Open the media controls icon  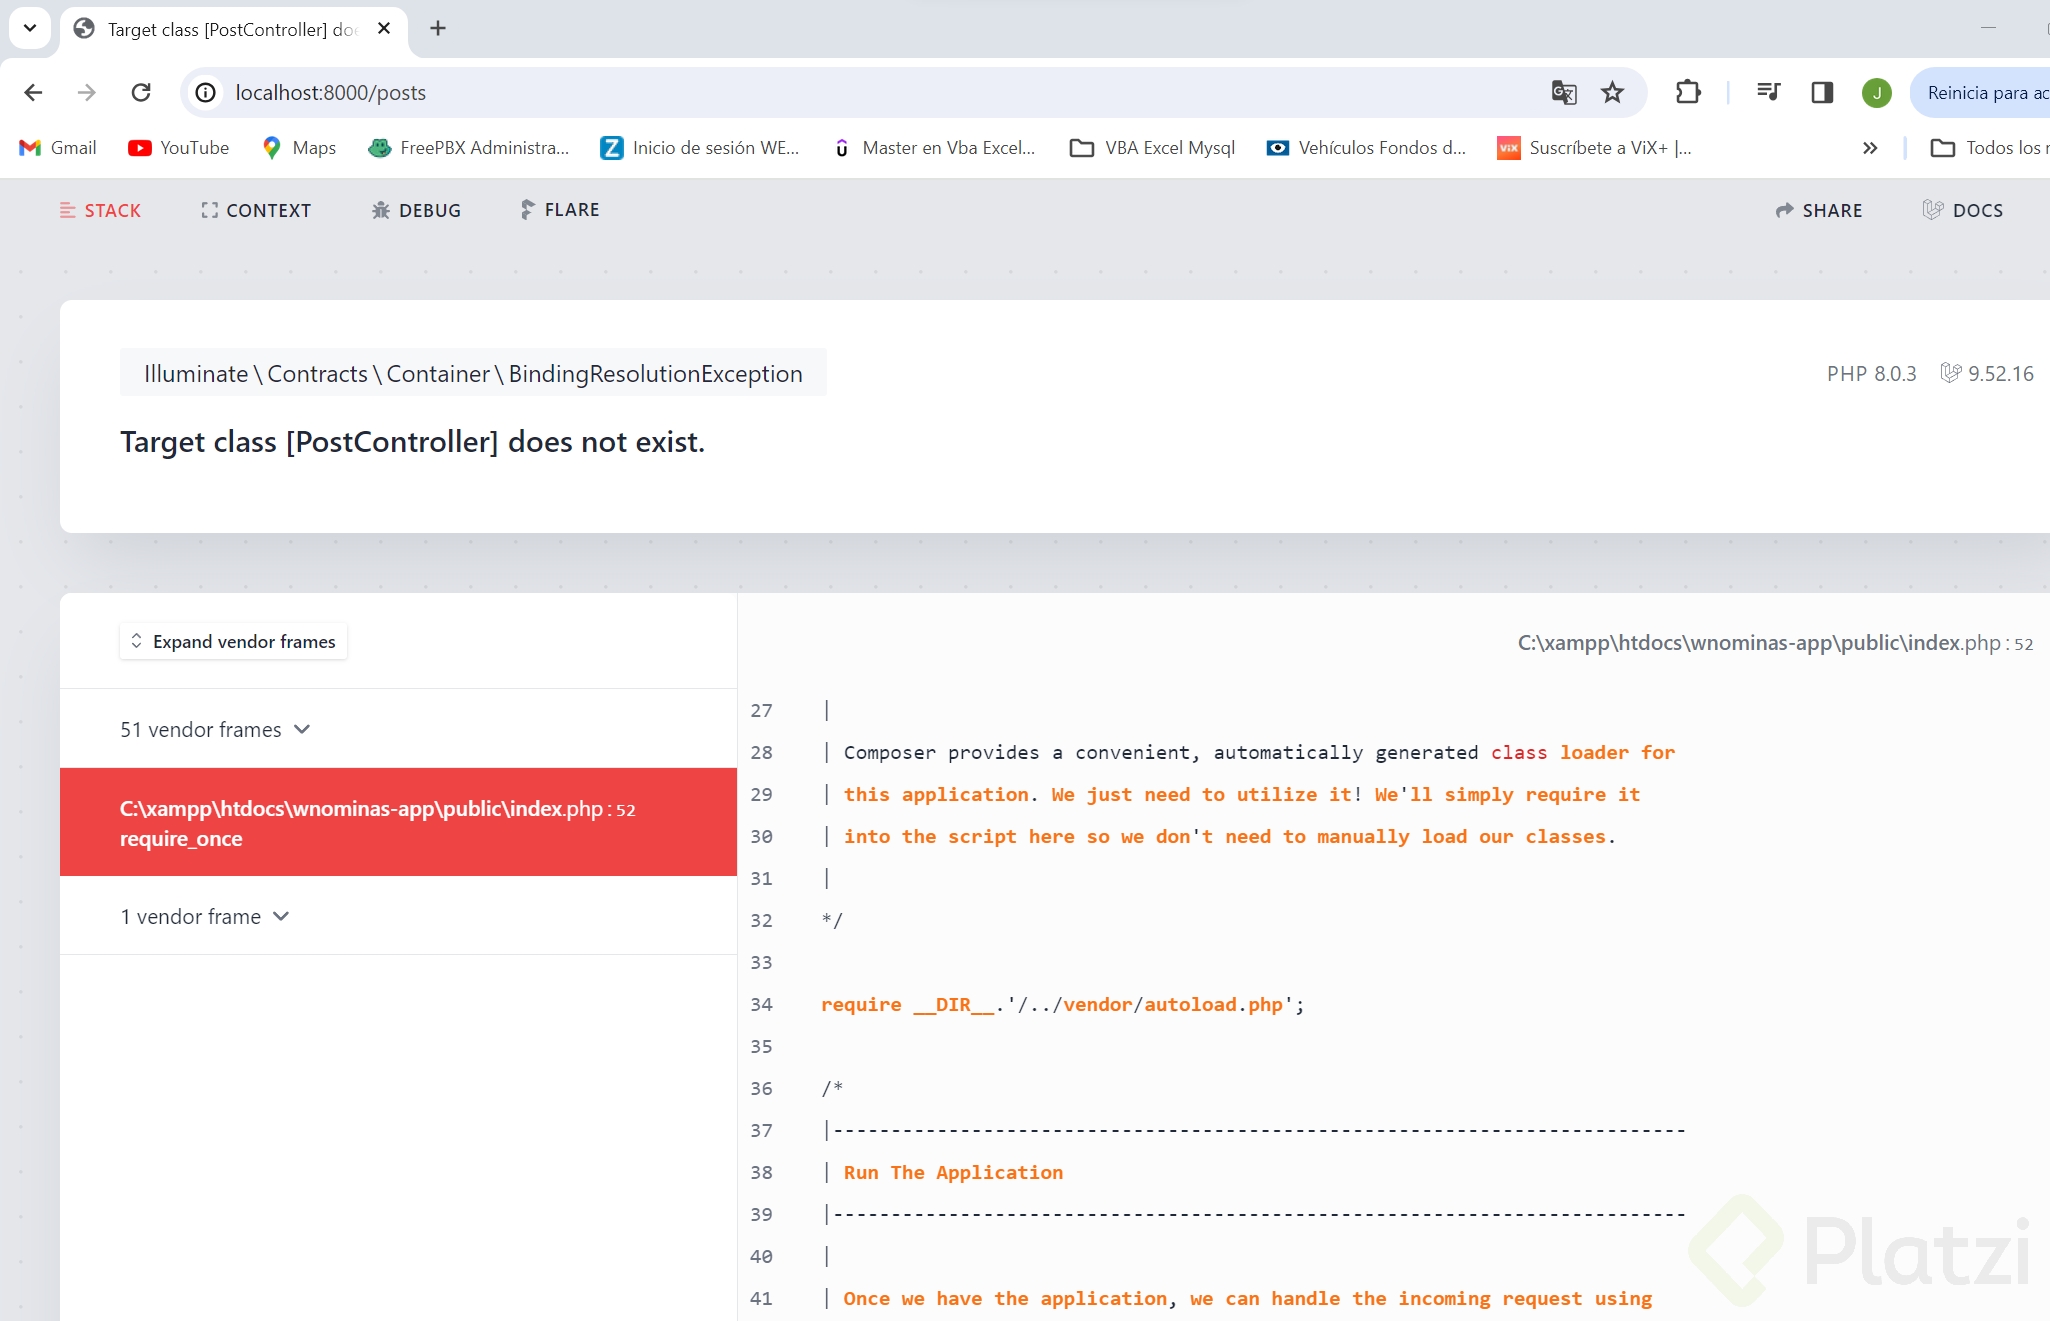tap(1768, 92)
